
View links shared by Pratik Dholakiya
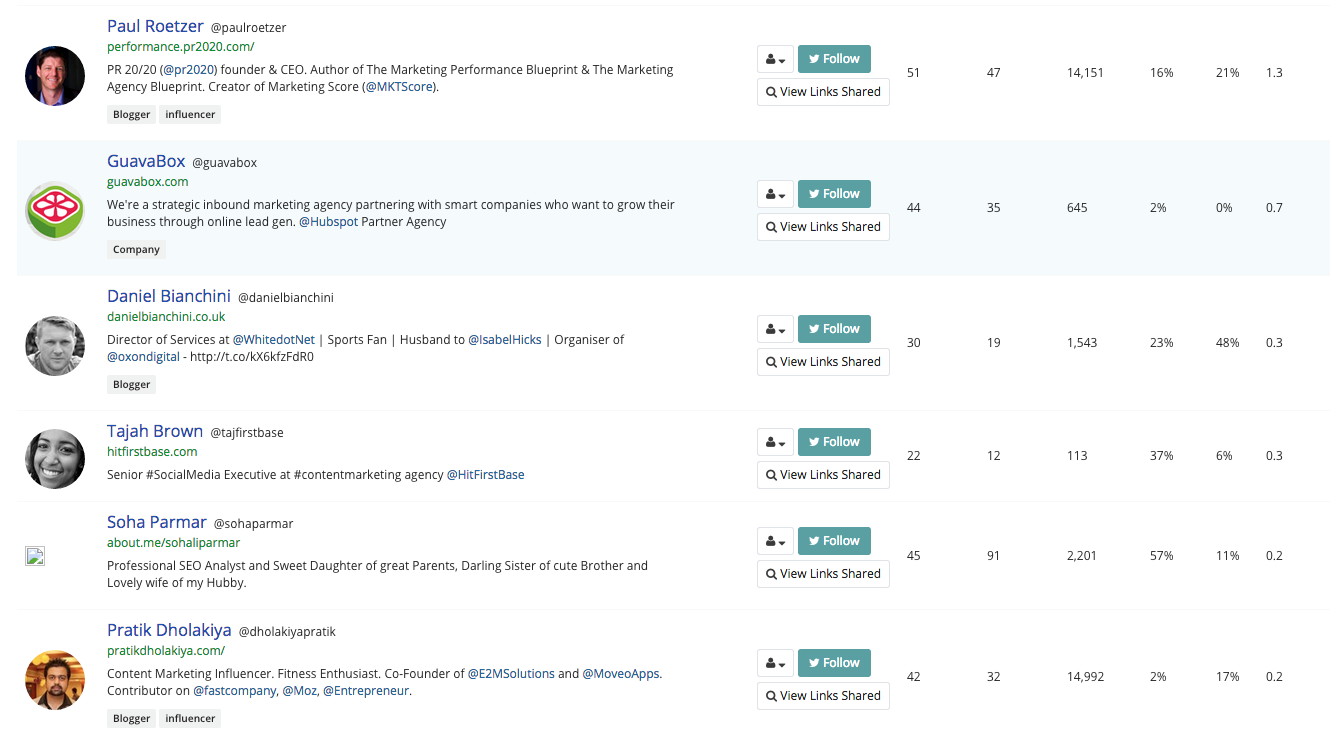coord(823,696)
